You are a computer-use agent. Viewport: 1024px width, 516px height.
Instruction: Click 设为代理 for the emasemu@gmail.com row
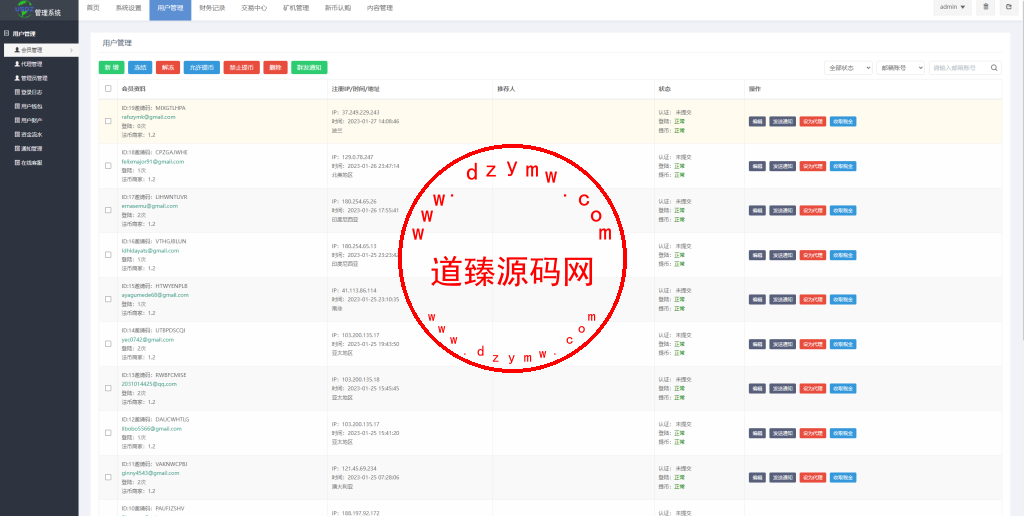(x=813, y=210)
